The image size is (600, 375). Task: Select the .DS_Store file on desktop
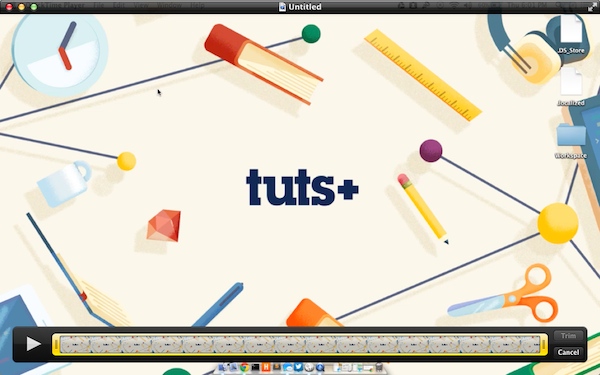tap(571, 34)
